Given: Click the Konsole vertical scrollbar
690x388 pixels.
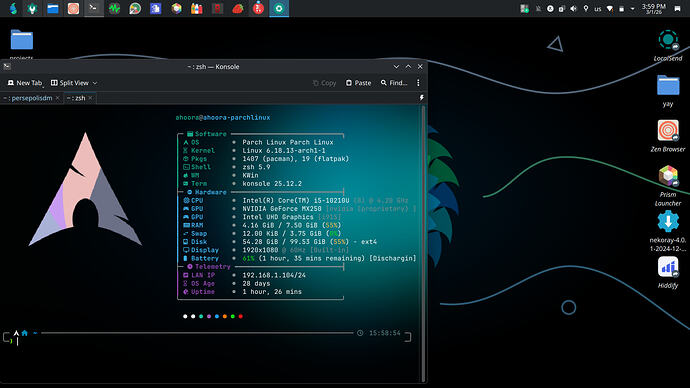Looking at the screenshot, I should pyautogui.click(x=423, y=244).
